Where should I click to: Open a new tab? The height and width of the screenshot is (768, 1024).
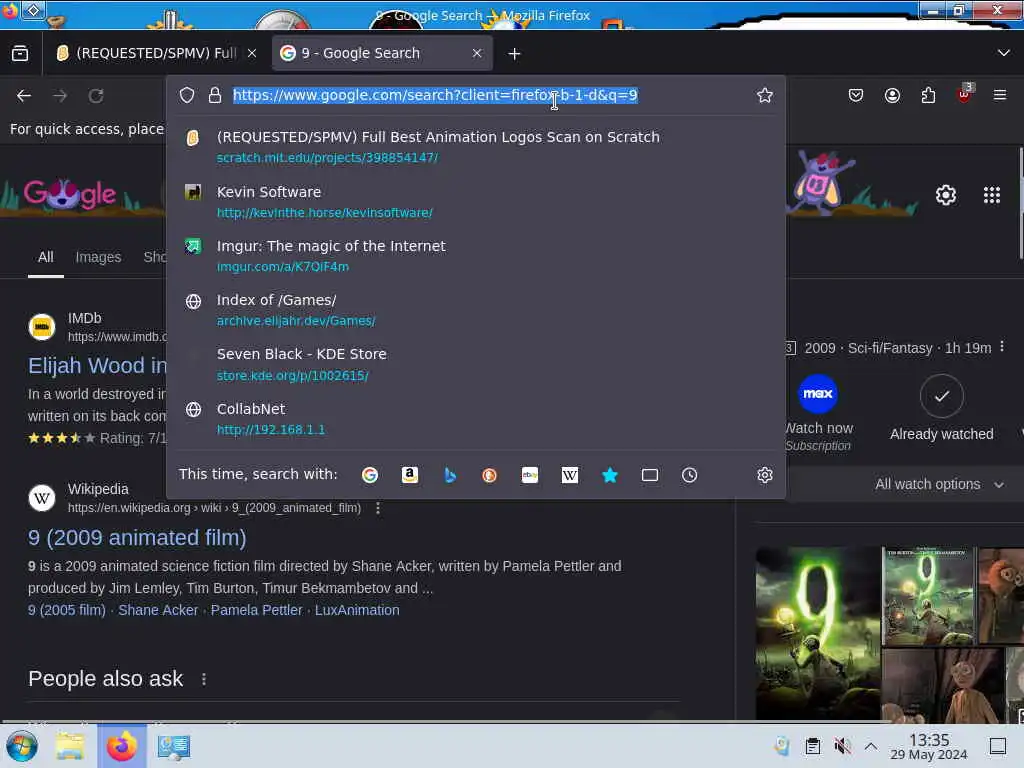(515, 54)
